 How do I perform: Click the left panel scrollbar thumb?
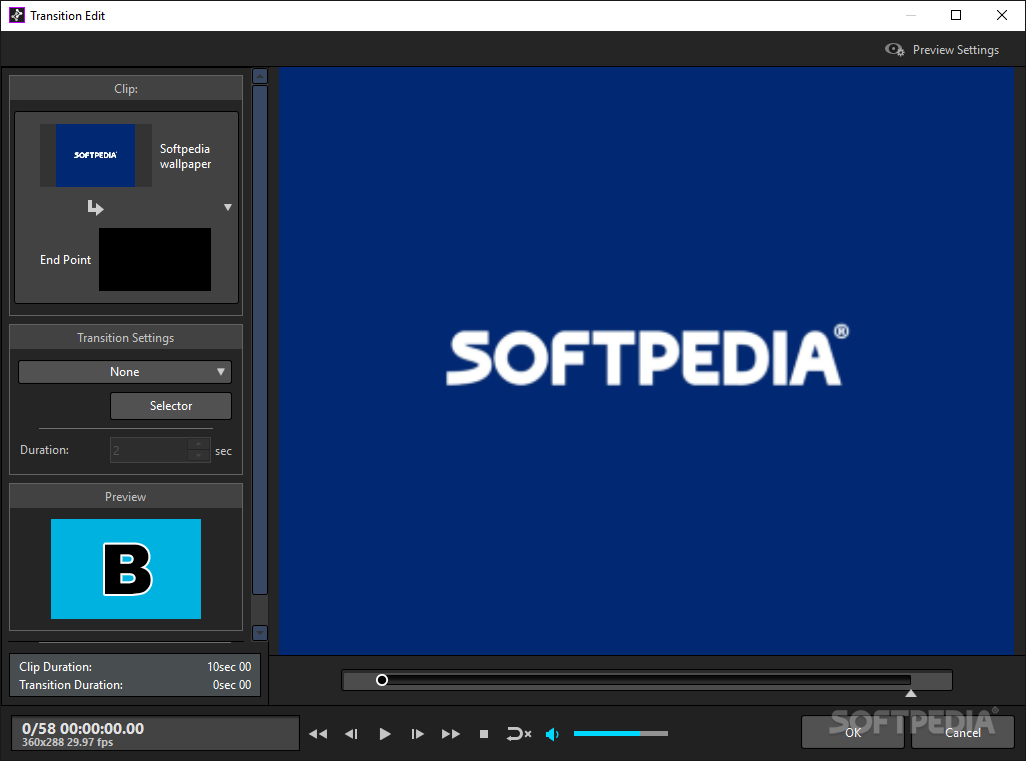pos(260,340)
